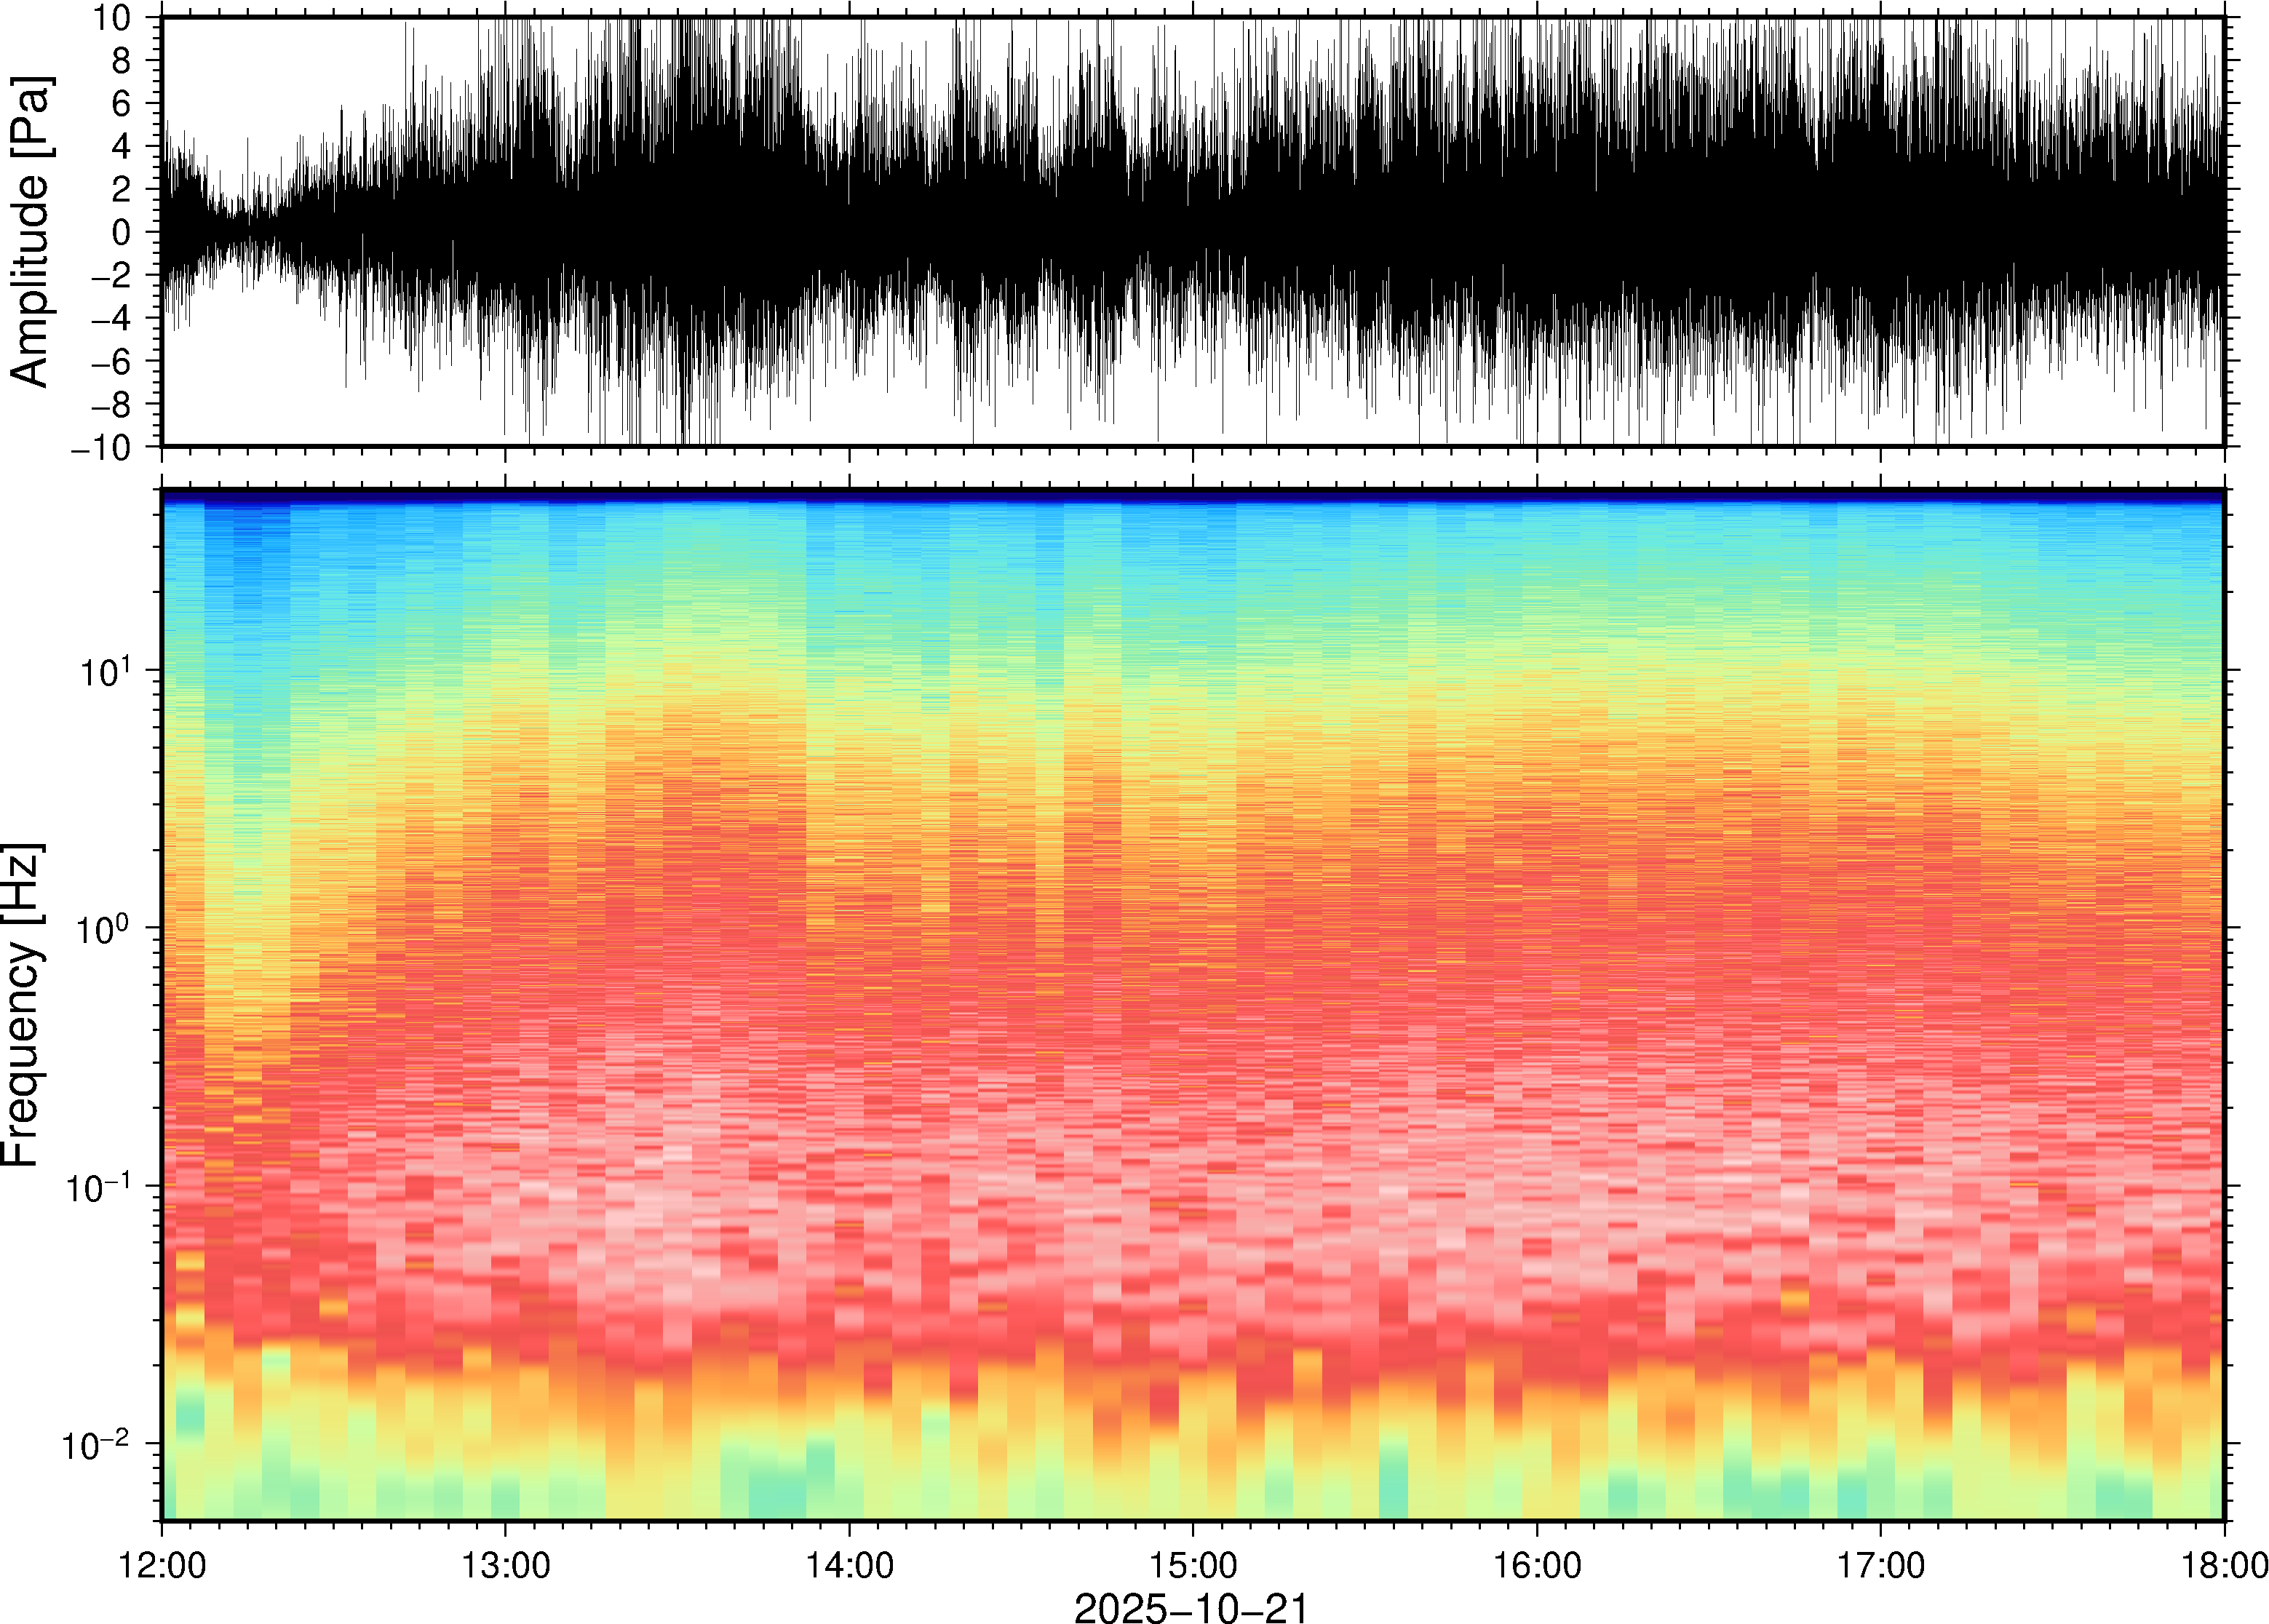Click the -10 amplitude tick label
The image size is (2269, 1624).
[x=101, y=447]
